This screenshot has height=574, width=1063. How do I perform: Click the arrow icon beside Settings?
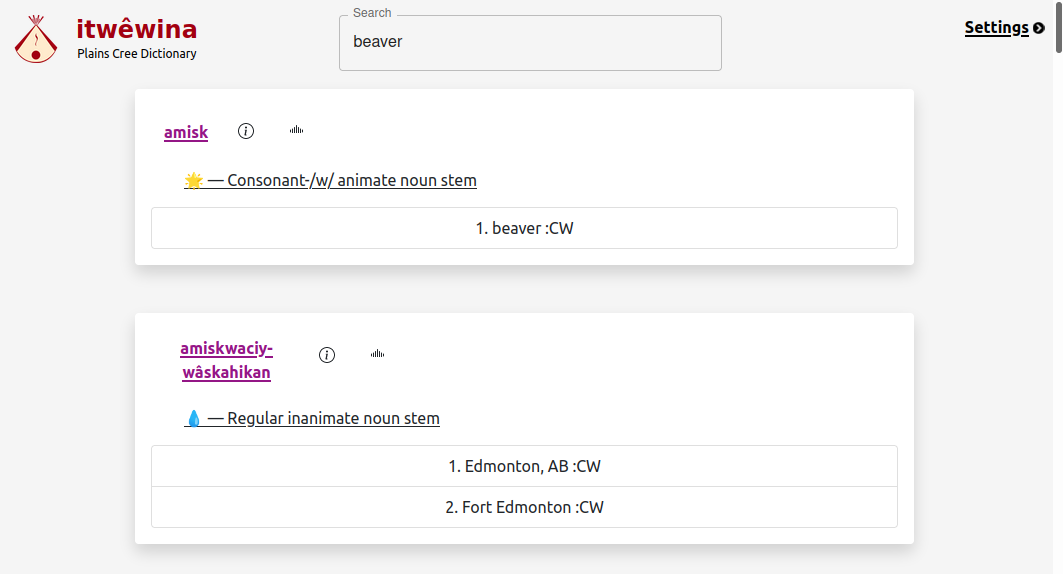pyautogui.click(x=1039, y=28)
